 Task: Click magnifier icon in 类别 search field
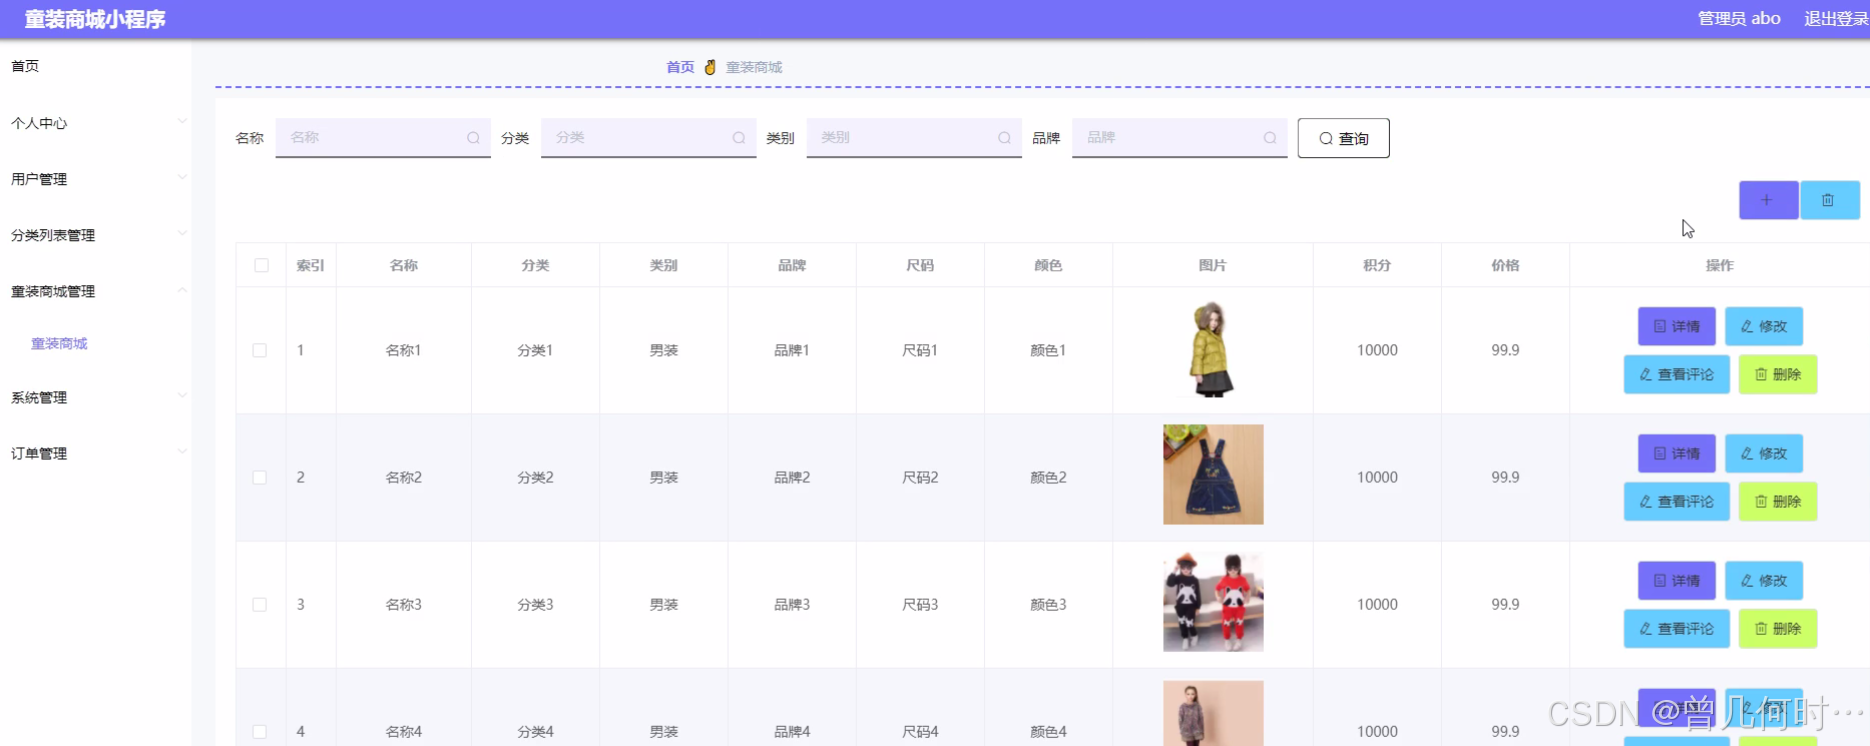point(1004,138)
